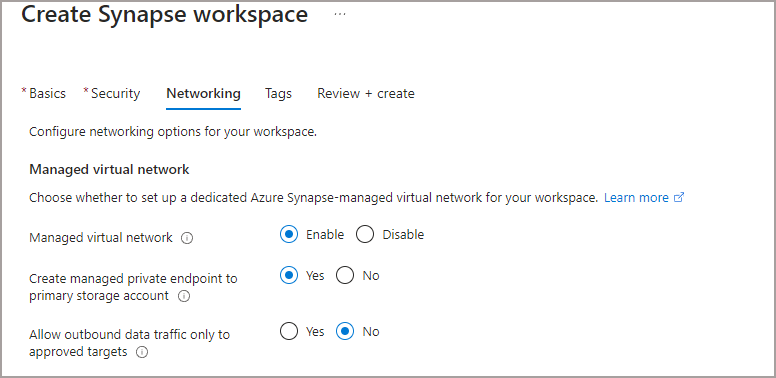Choose No for managed private endpoint creation

click(345, 276)
